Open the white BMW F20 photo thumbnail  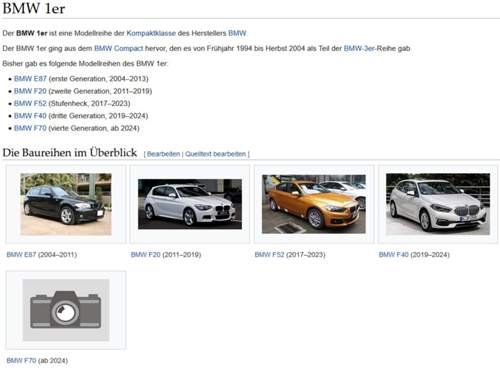click(190, 204)
